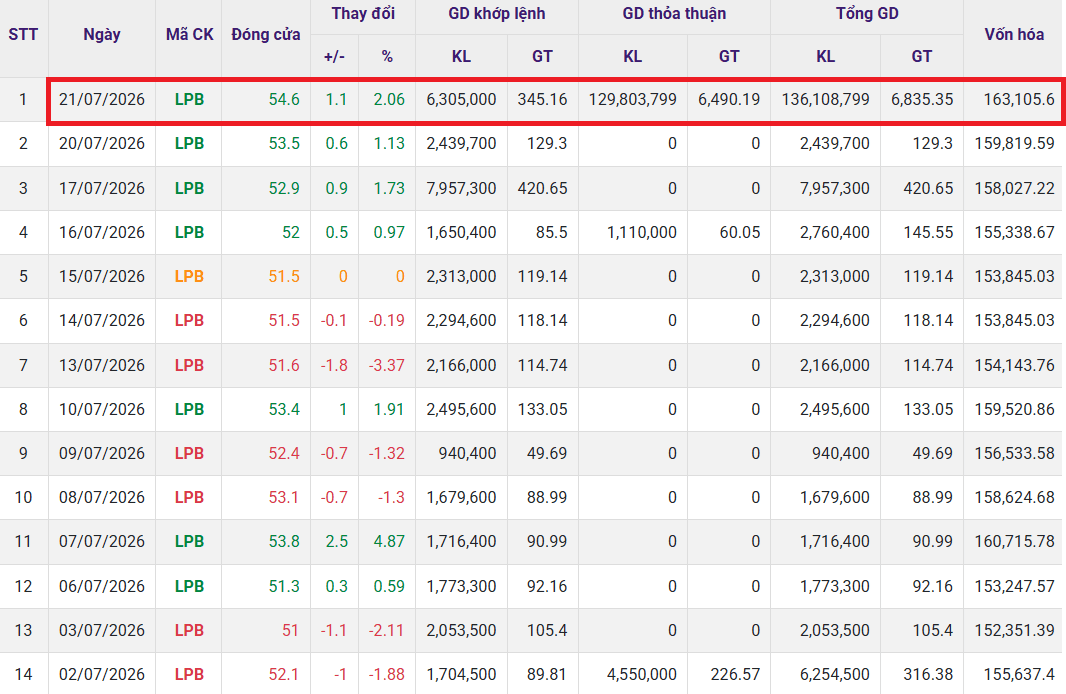This screenshot has width=1066, height=694.
Task: Click the GD khớp lệnh header
Action: point(496,14)
